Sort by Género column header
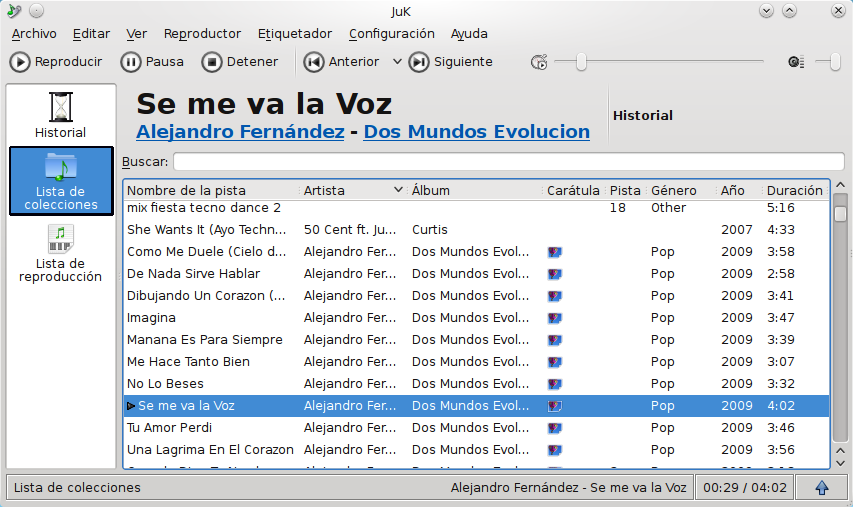 [x=682, y=190]
